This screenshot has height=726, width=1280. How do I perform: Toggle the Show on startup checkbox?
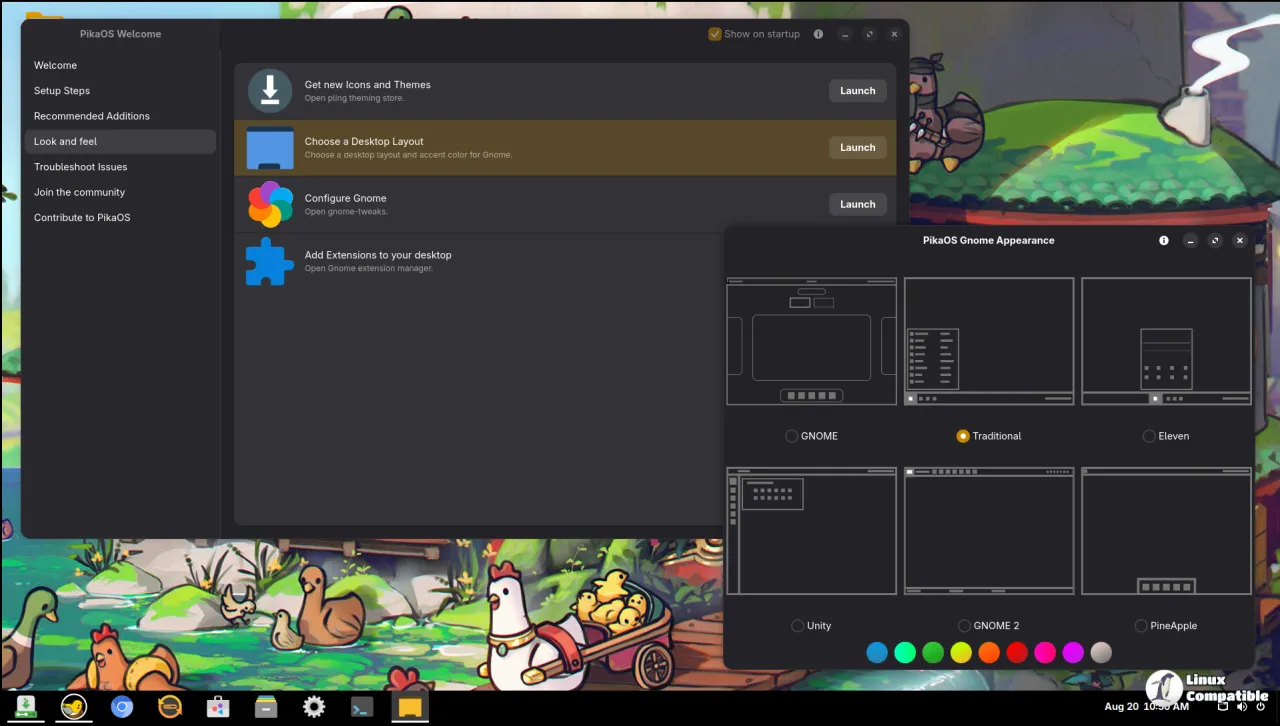pos(715,34)
